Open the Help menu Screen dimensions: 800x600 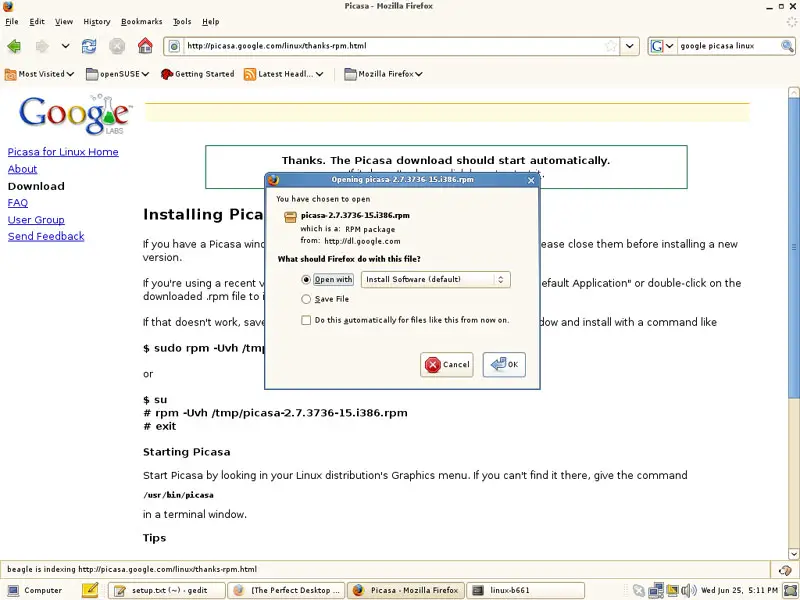click(210, 21)
